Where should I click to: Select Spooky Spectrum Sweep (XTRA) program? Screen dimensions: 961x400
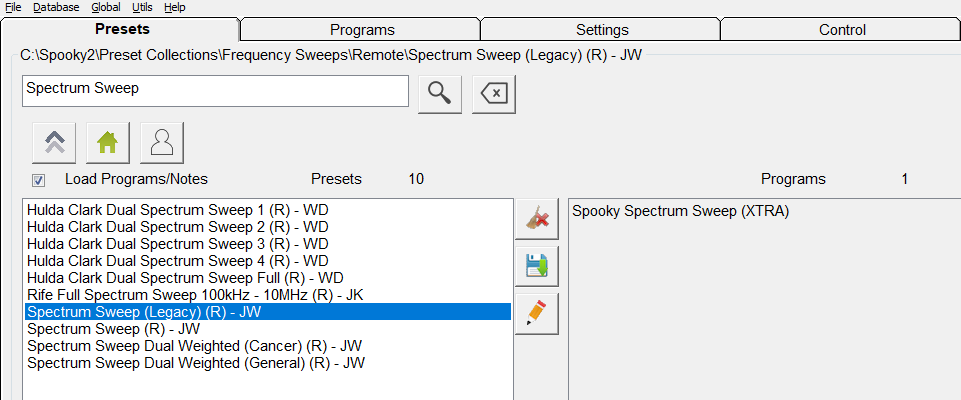pos(674,211)
